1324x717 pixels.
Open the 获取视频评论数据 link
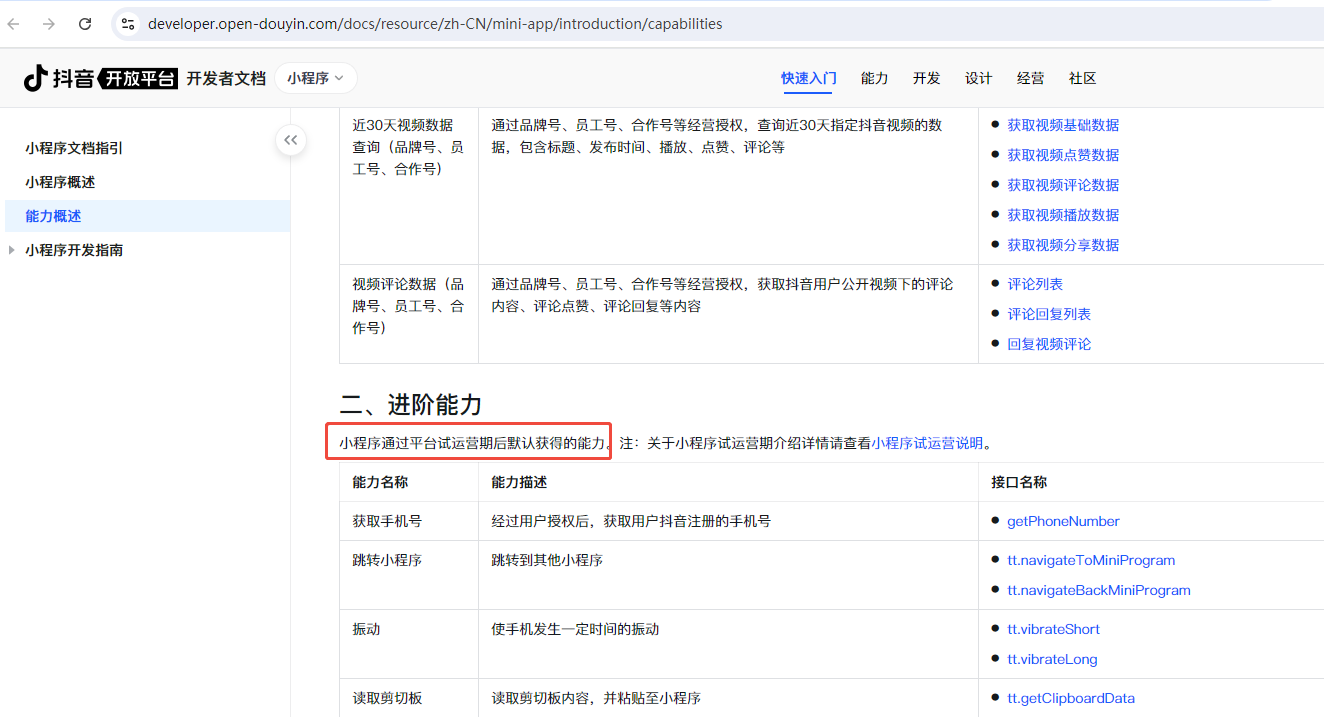(1063, 185)
